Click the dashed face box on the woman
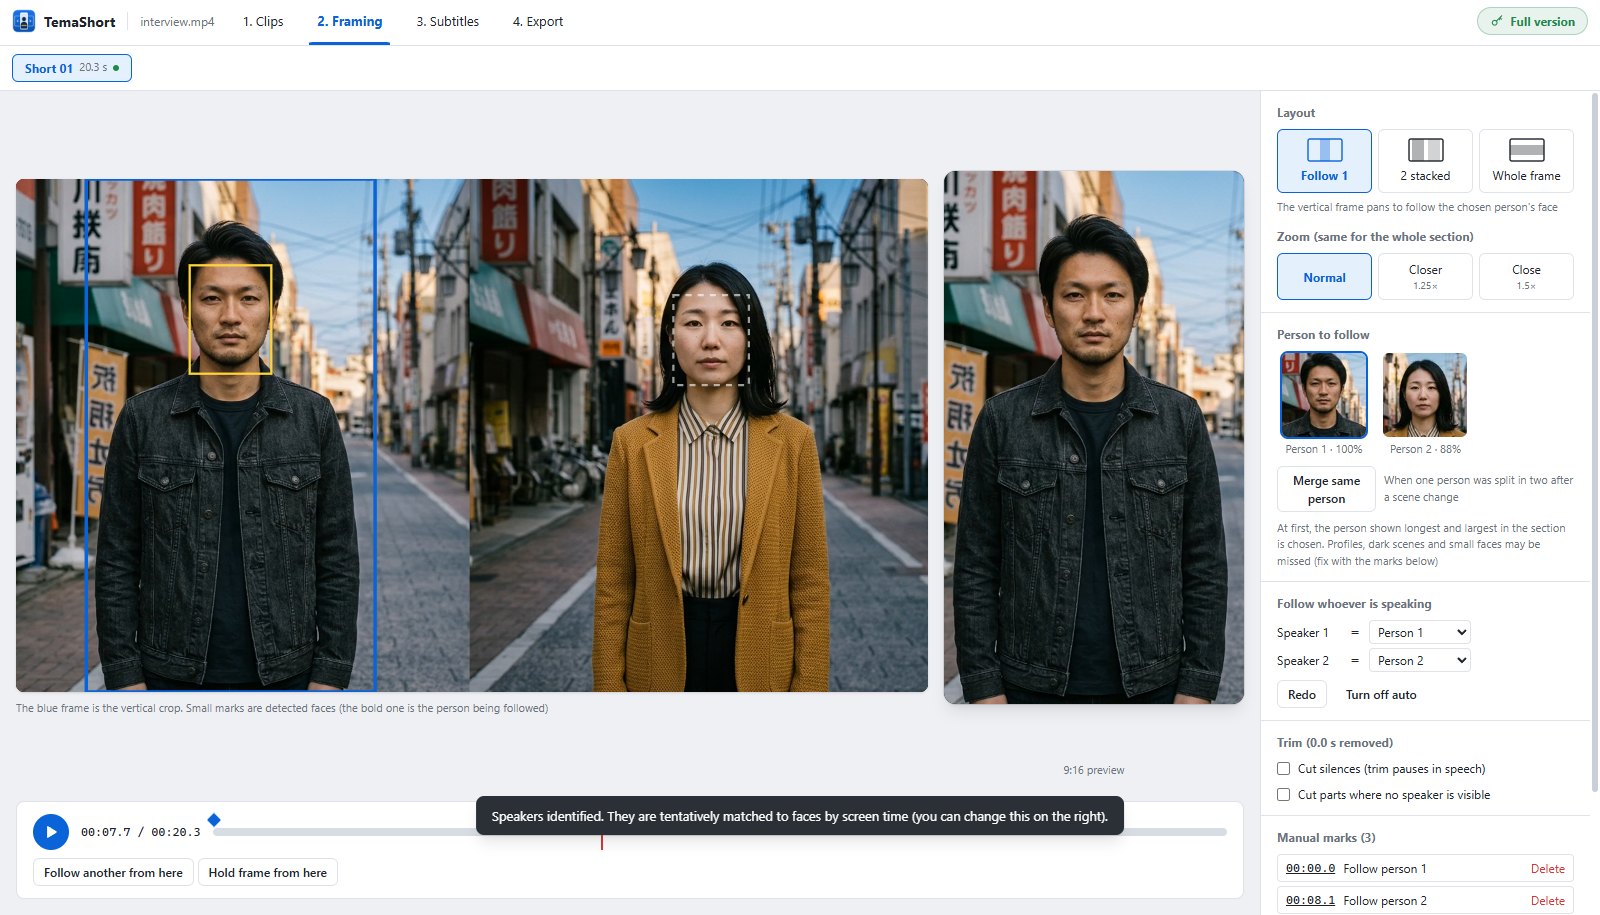Screen dimensions: 1600x915 click(x=710, y=339)
